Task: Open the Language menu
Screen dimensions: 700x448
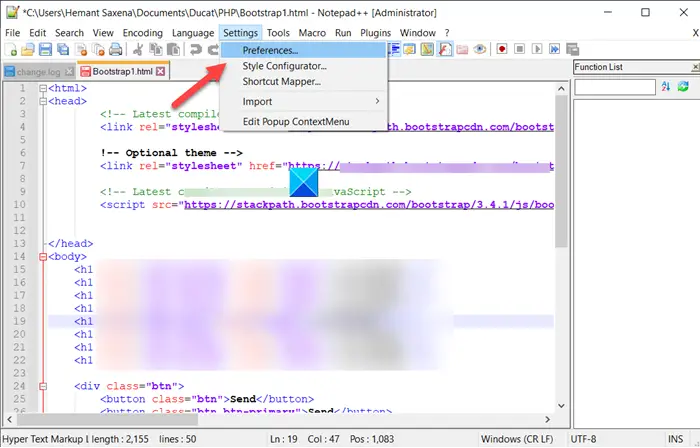Action: pos(193,33)
